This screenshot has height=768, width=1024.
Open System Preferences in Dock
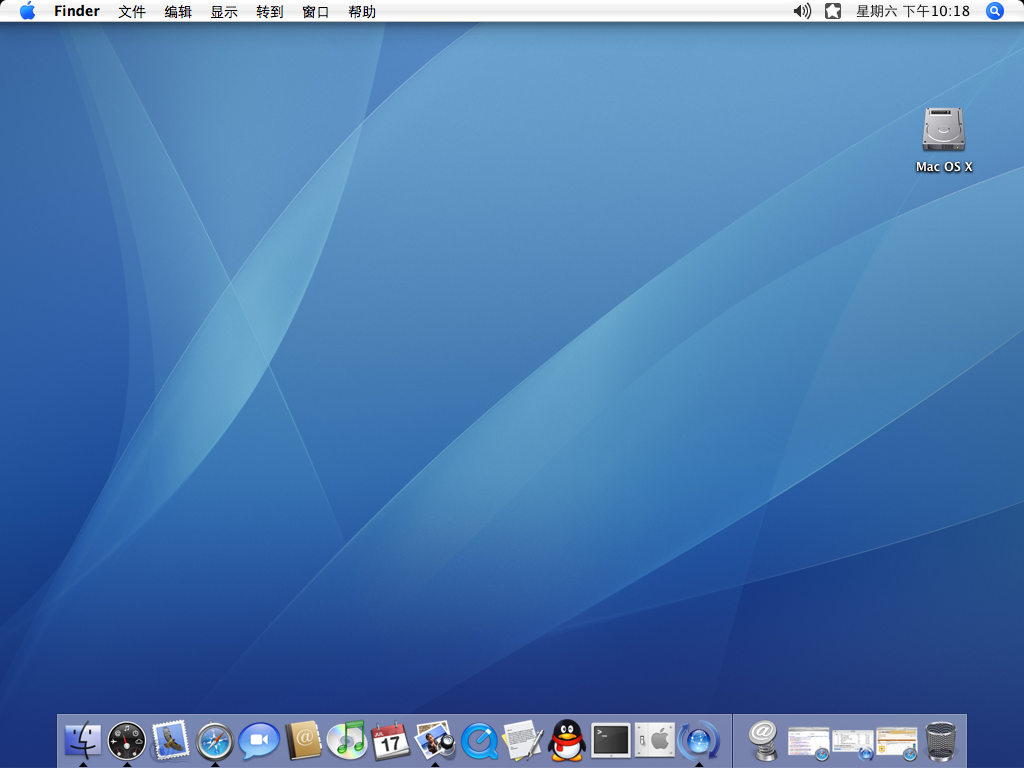click(654, 741)
